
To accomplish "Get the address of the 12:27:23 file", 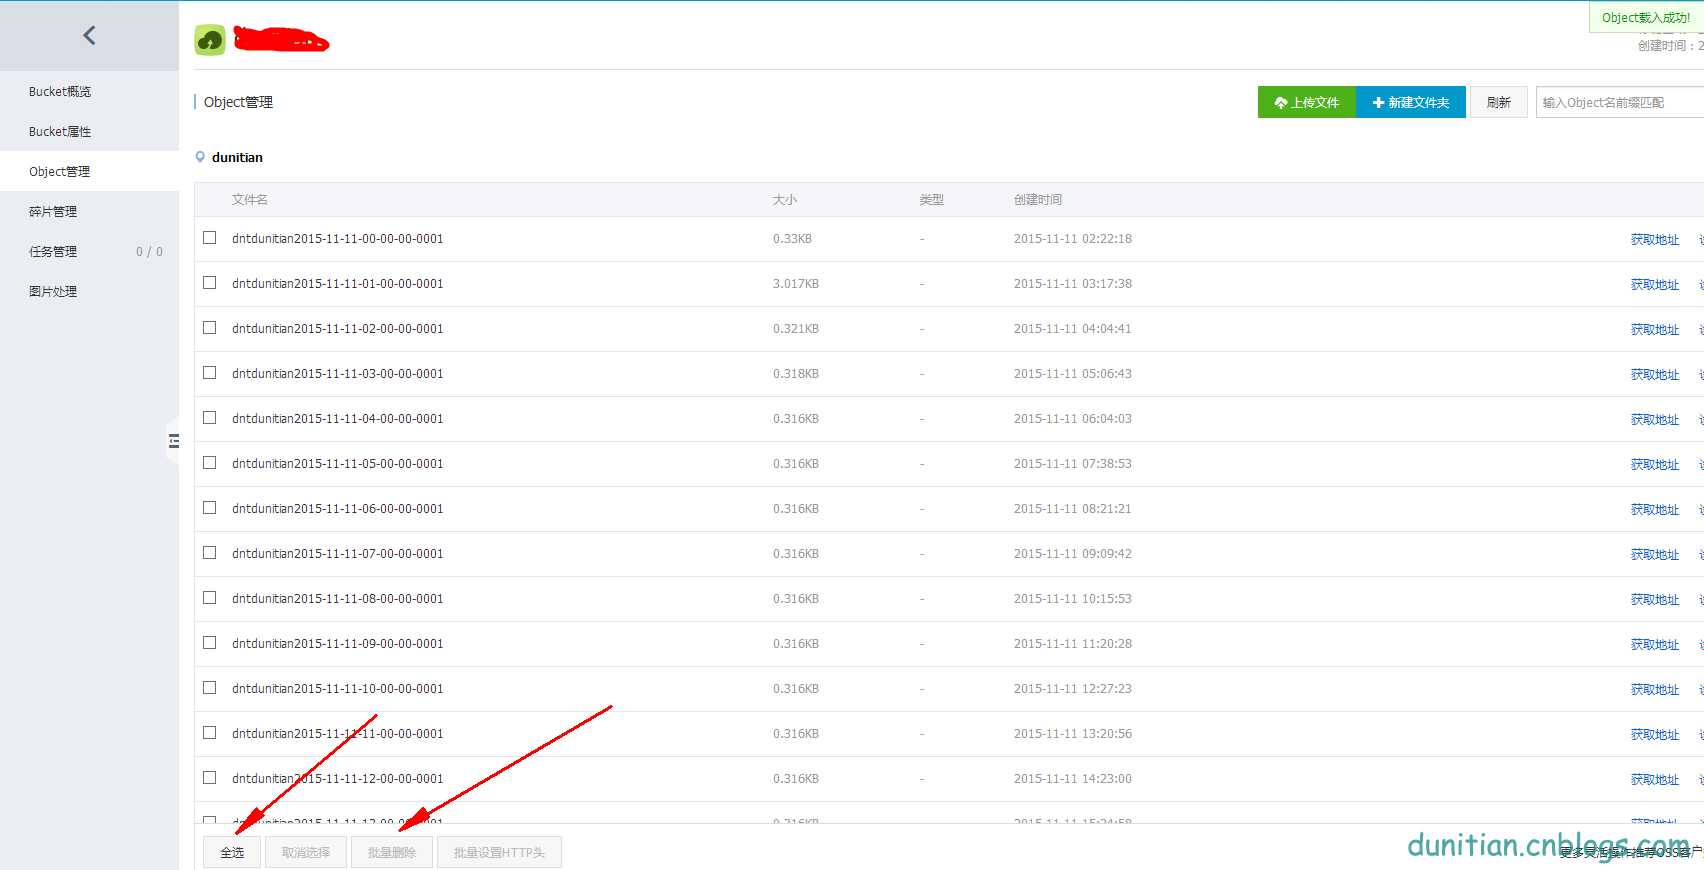I will pyautogui.click(x=1655, y=690).
